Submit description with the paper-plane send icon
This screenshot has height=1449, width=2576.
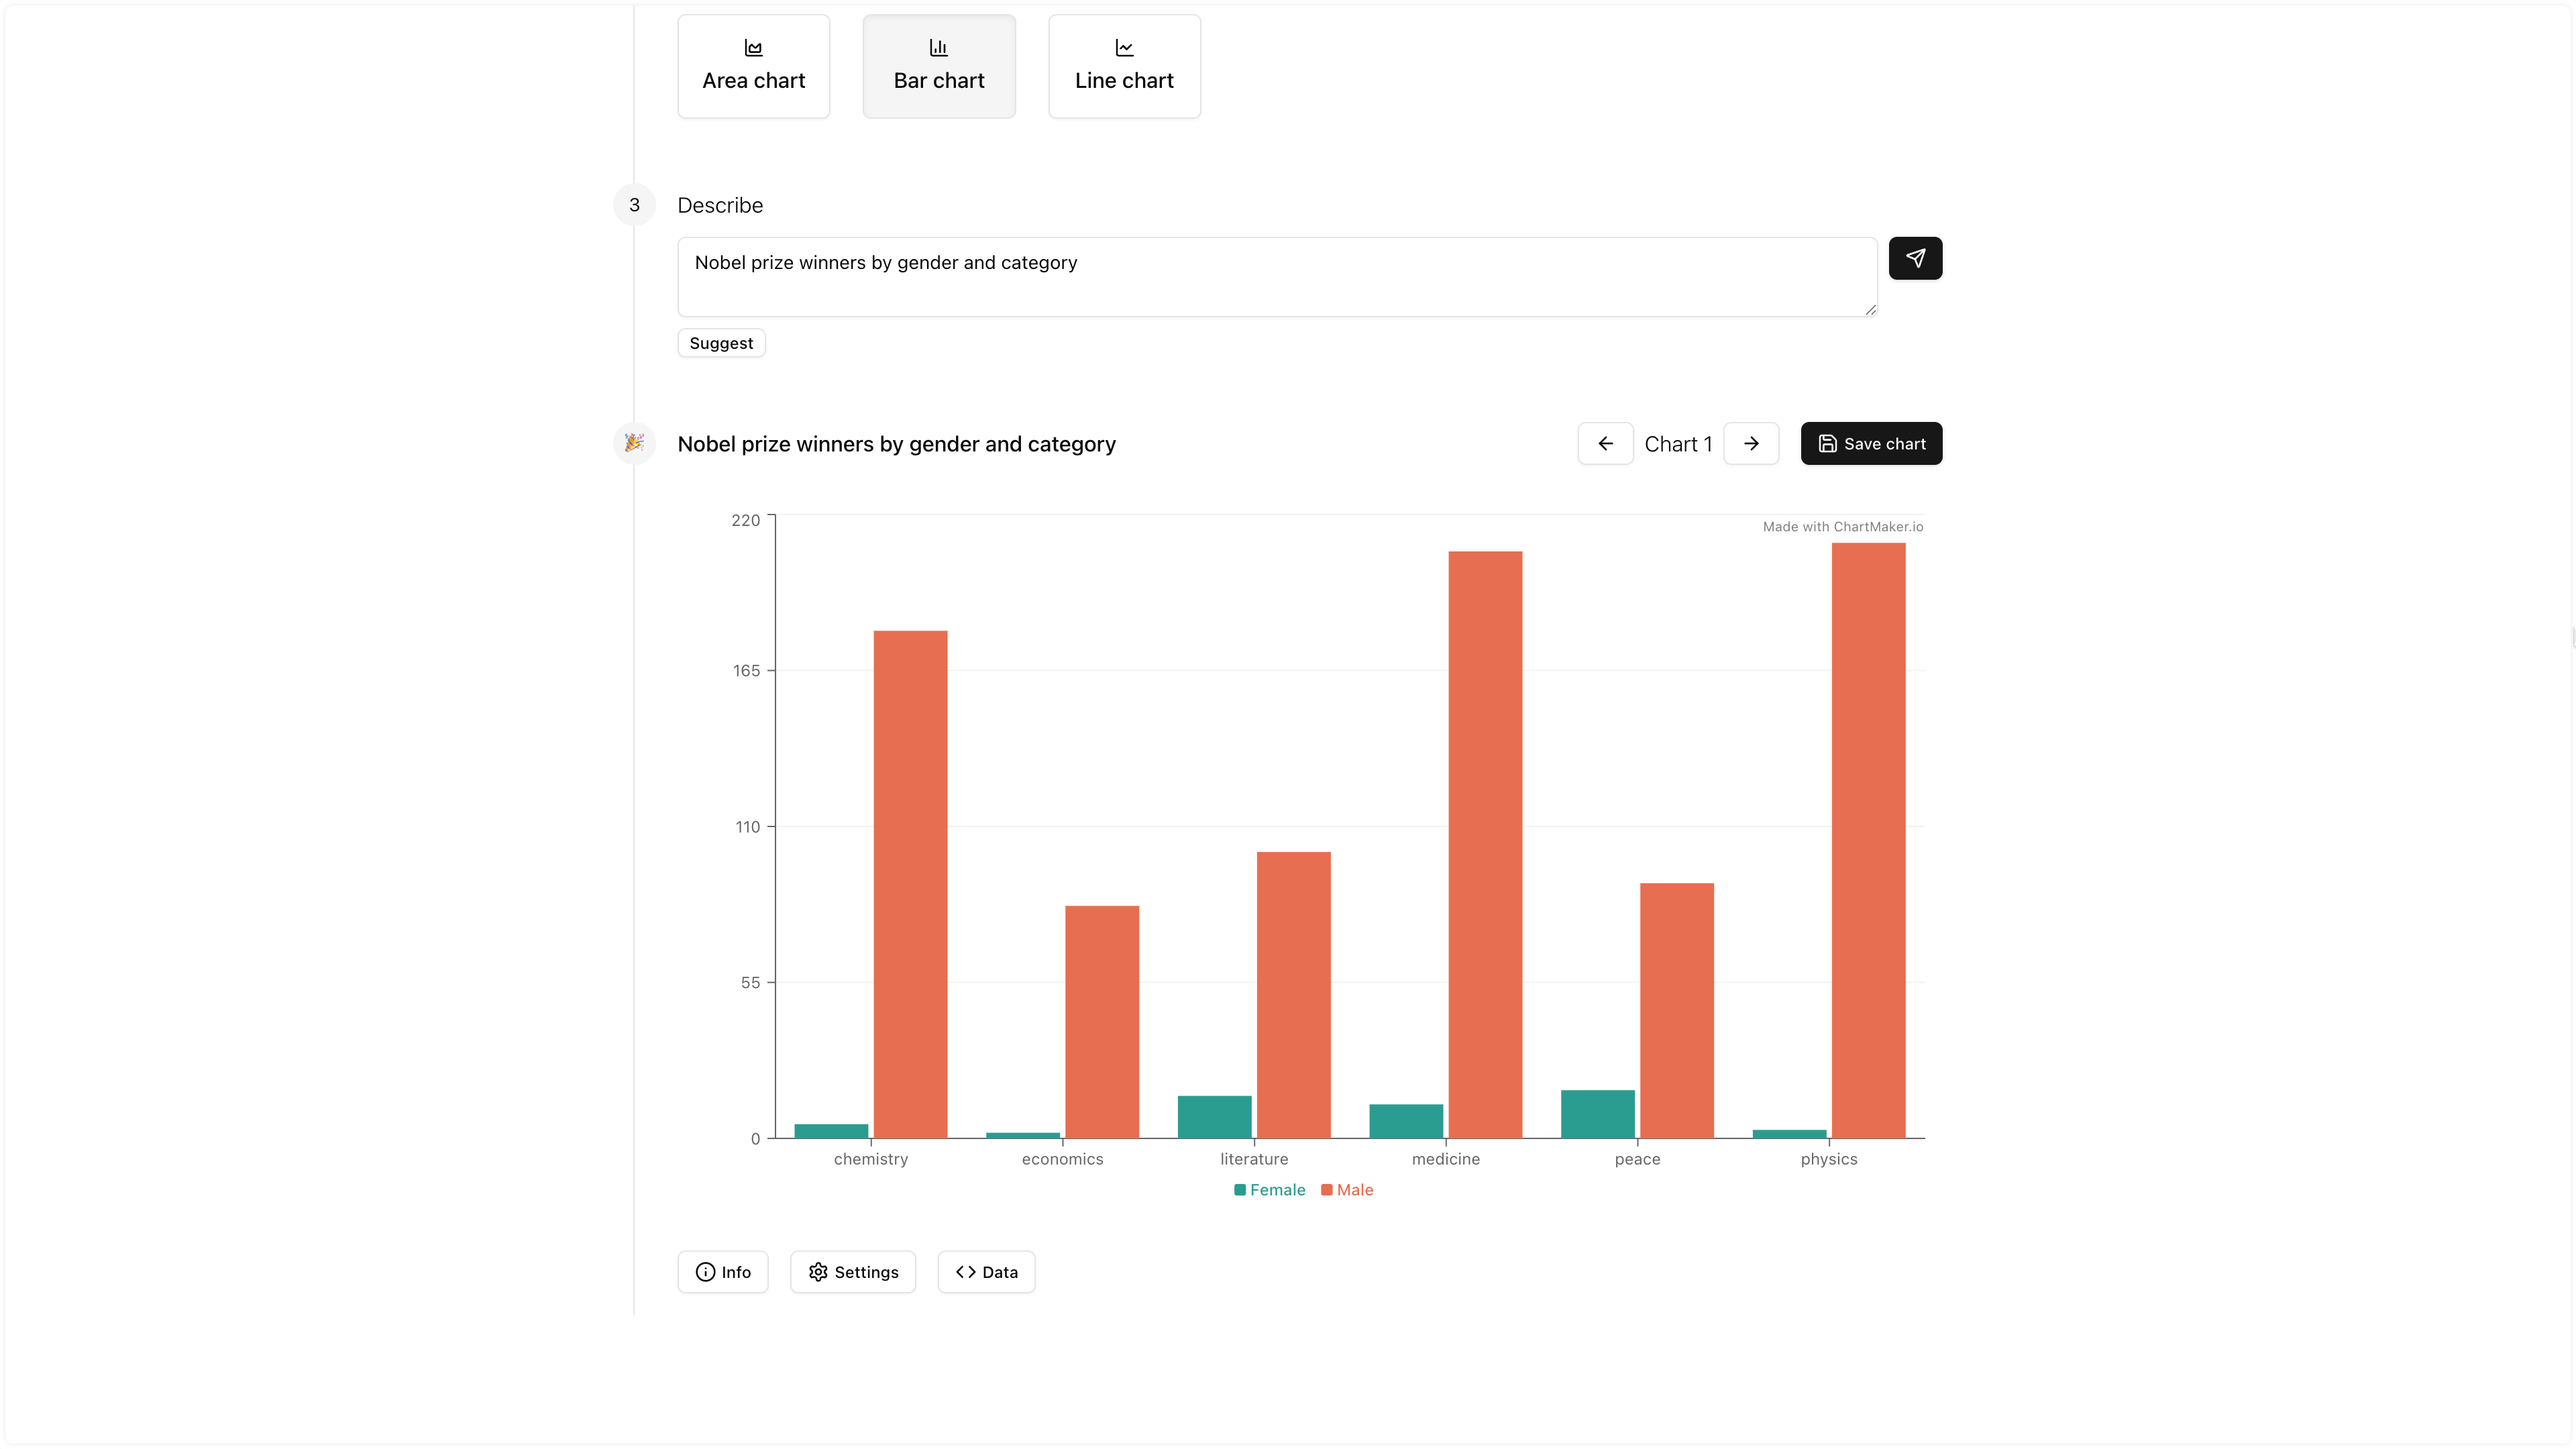point(1914,258)
